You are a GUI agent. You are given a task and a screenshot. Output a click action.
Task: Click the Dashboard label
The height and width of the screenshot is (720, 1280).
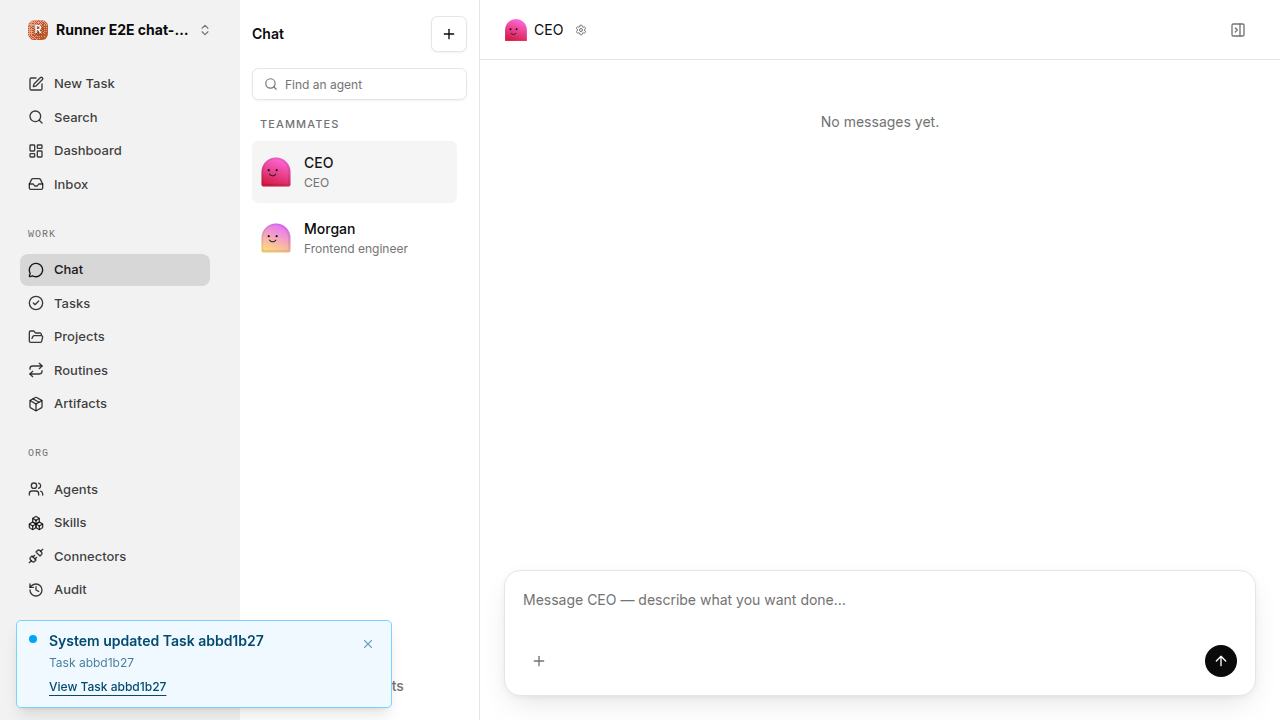click(88, 151)
